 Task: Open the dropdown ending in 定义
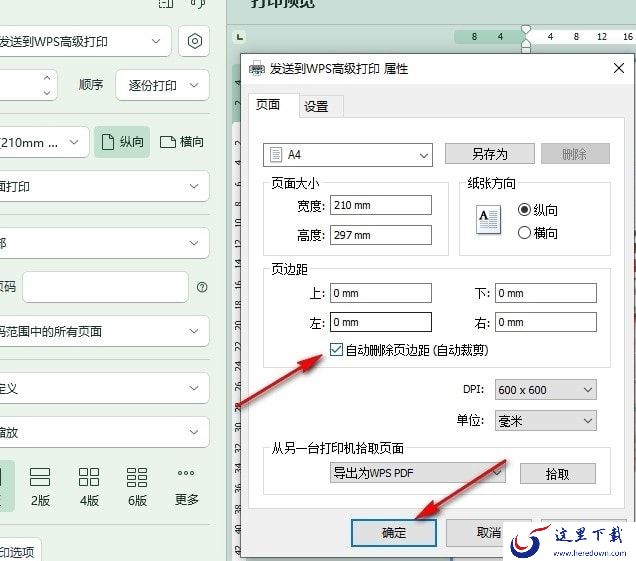pos(103,388)
